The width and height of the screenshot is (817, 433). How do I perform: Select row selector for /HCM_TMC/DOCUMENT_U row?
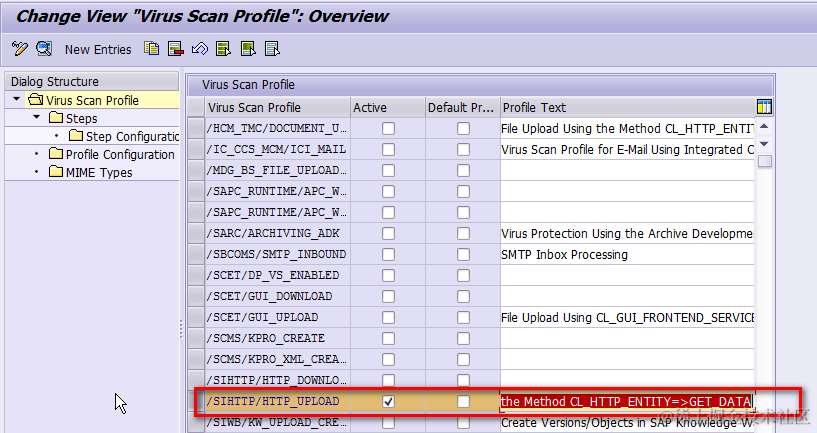pos(196,128)
